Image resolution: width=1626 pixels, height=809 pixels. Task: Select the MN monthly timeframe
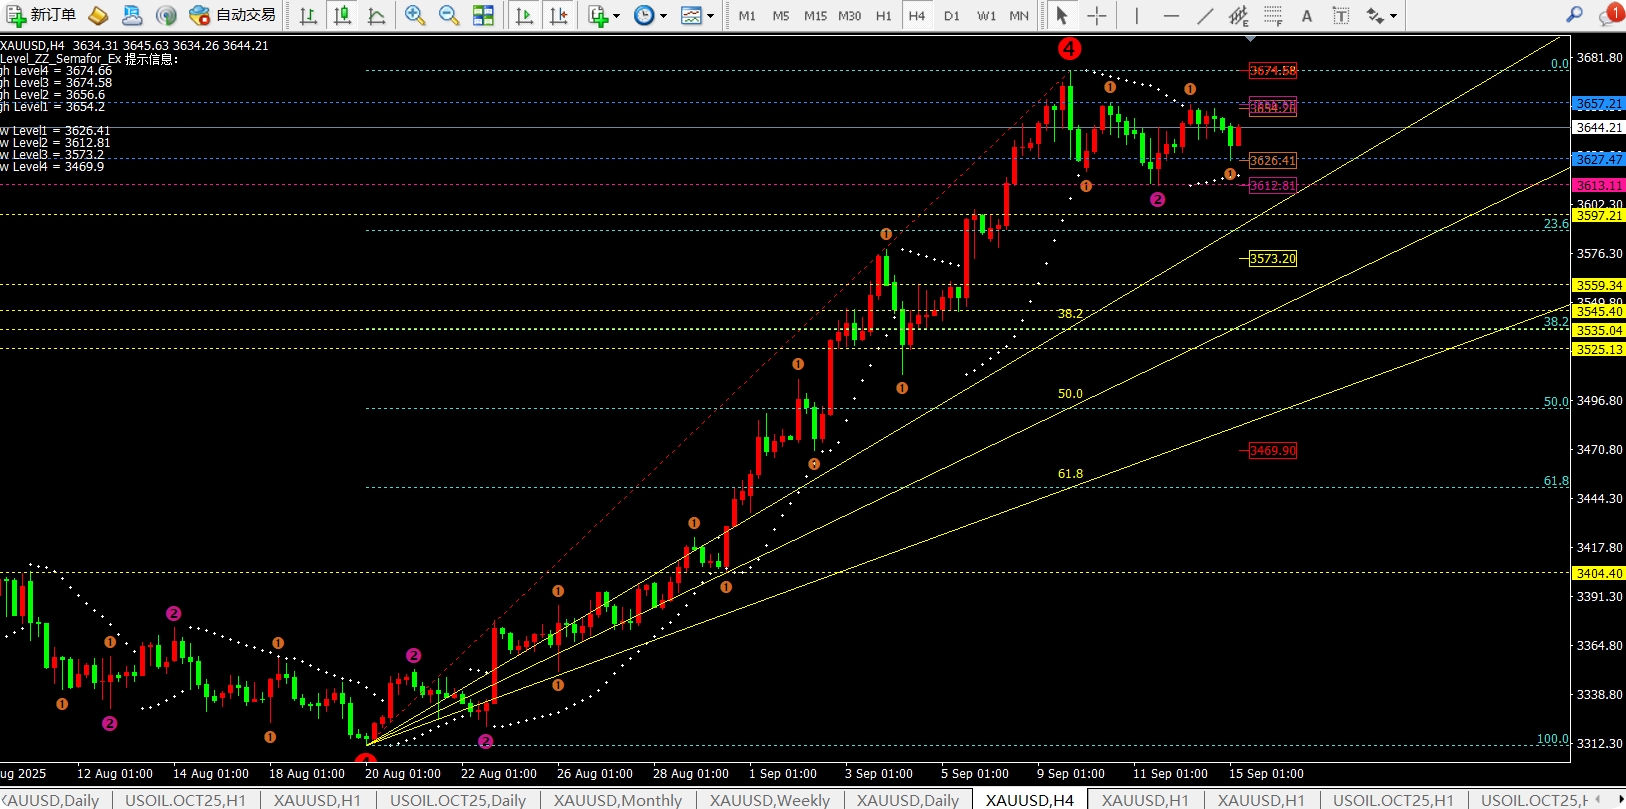(x=1019, y=16)
